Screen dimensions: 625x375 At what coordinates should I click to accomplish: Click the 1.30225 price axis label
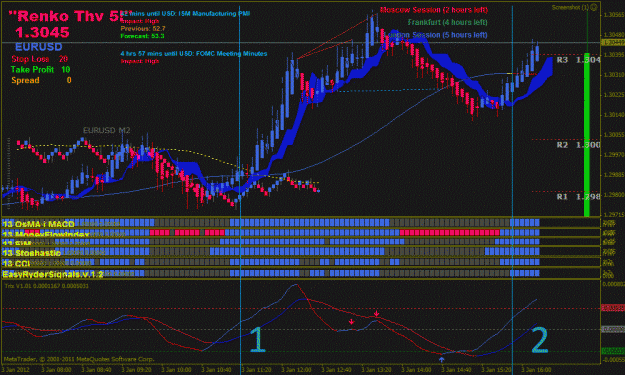coord(614,94)
